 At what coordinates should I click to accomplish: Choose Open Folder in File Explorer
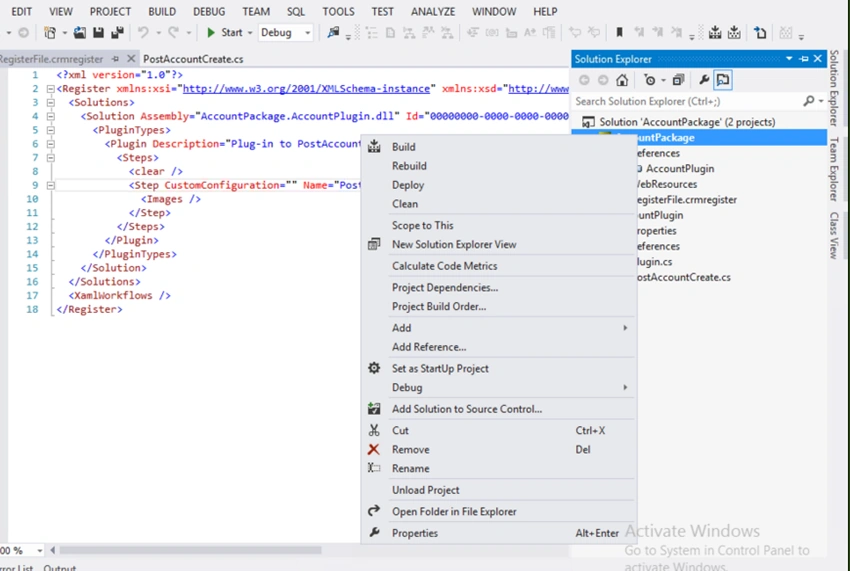(x=454, y=512)
